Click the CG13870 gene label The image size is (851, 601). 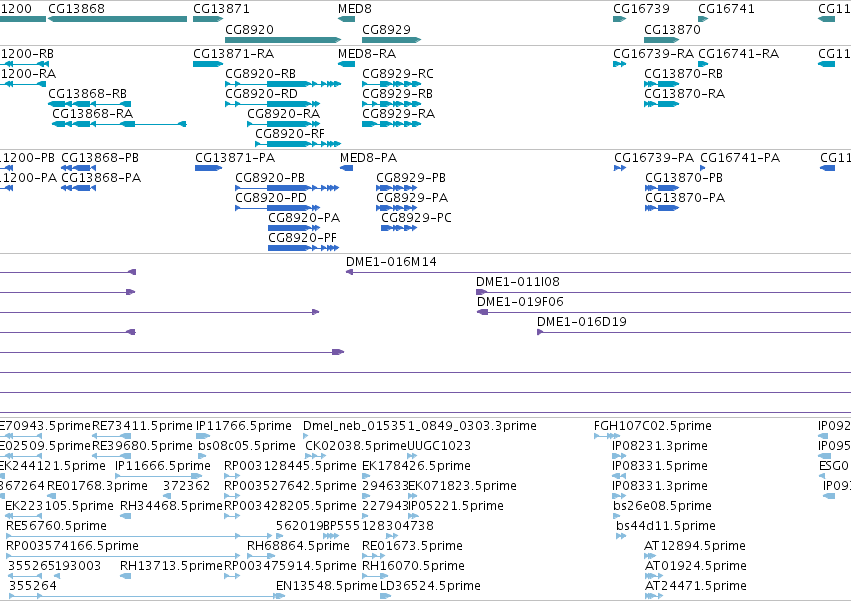point(672,29)
